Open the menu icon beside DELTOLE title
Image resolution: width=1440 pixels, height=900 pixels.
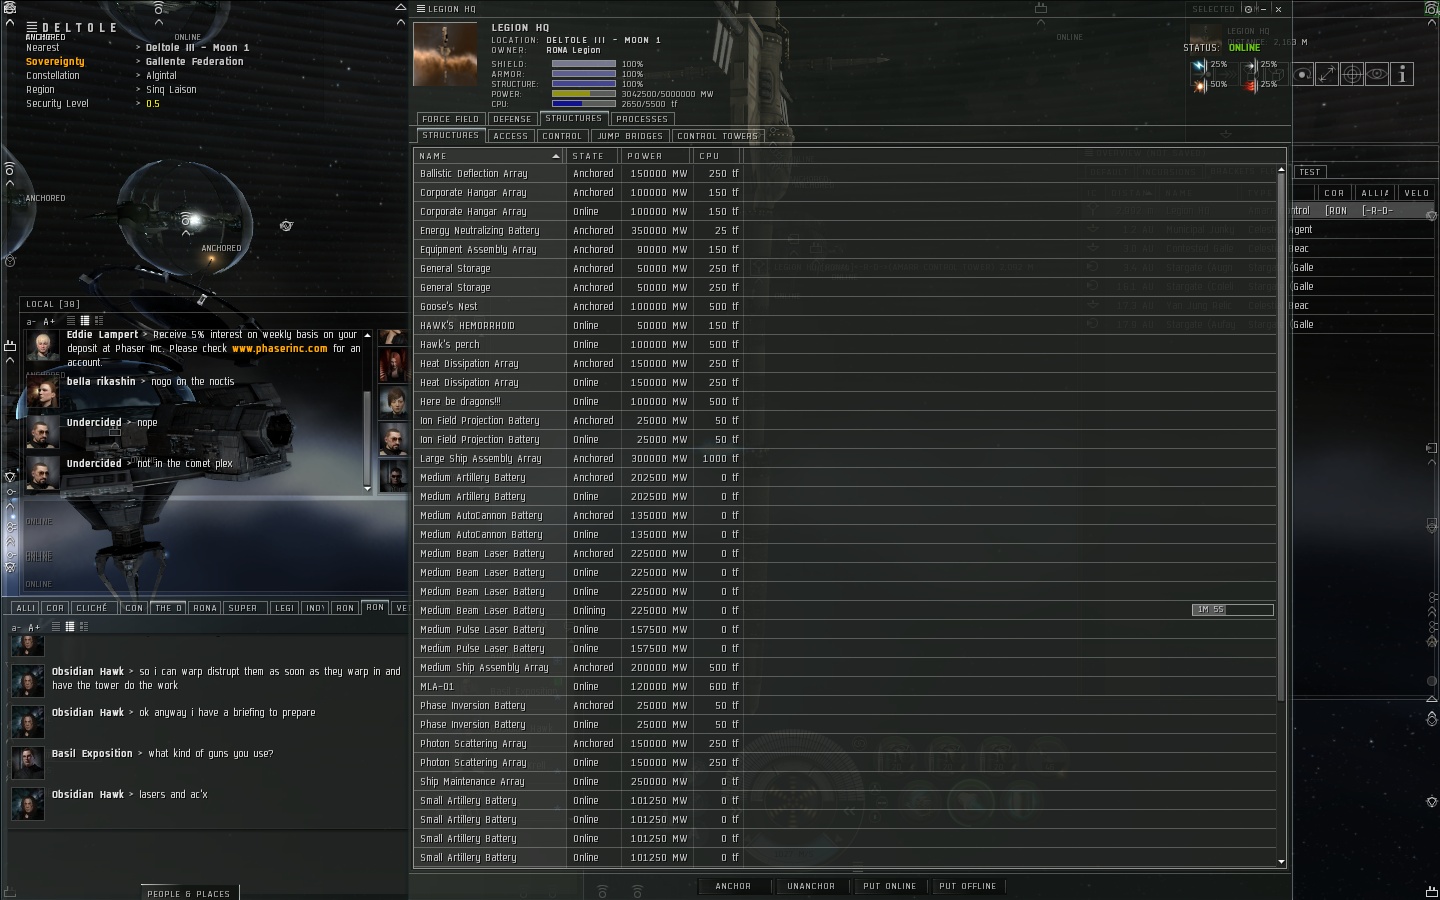click(x=32, y=27)
